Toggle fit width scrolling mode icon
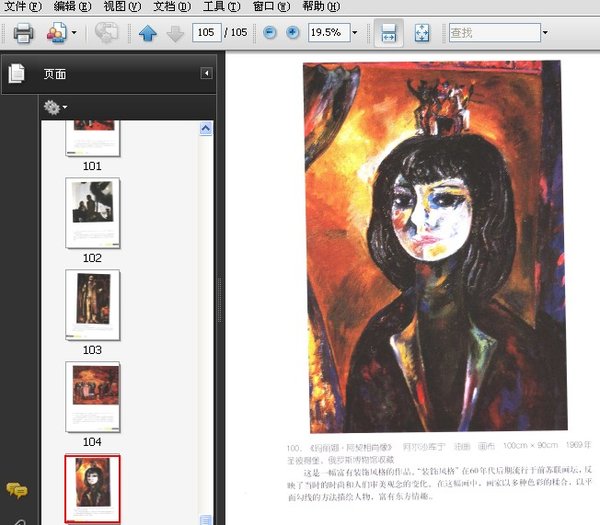 click(388, 33)
